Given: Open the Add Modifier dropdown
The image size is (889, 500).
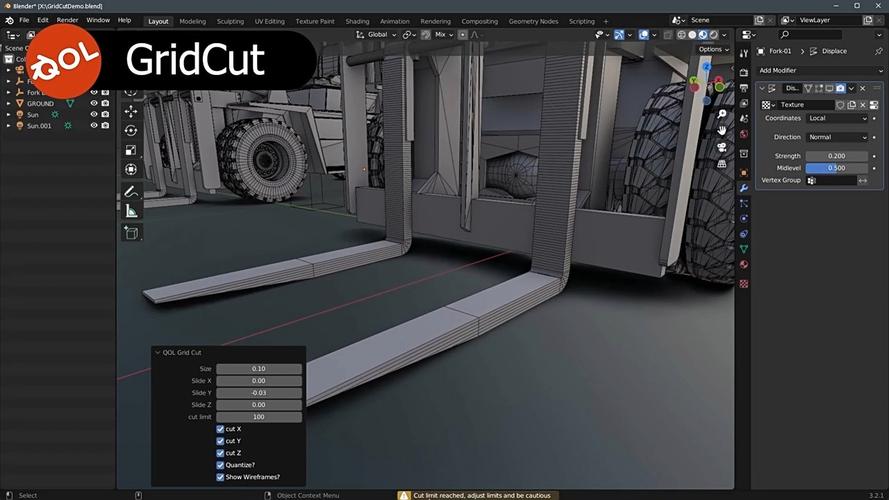Looking at the screenshot, I should pos(819,70).
